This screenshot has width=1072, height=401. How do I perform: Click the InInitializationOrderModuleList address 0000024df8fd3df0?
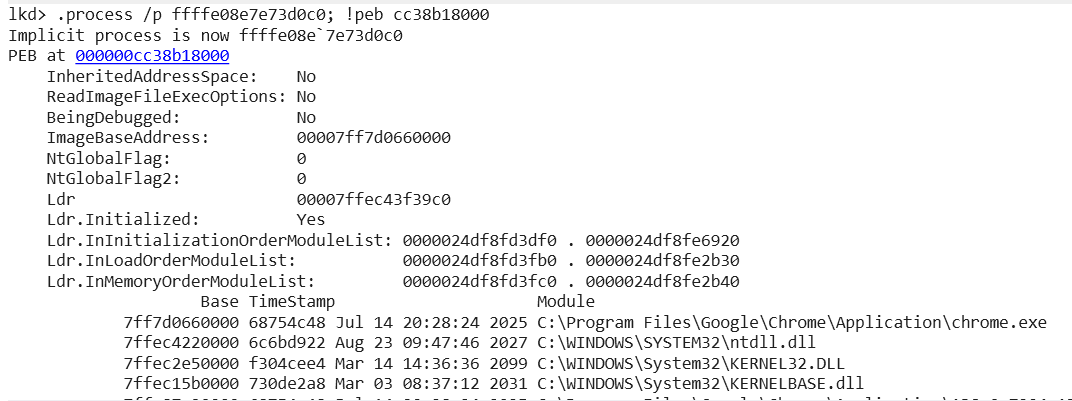click(480, 240)
